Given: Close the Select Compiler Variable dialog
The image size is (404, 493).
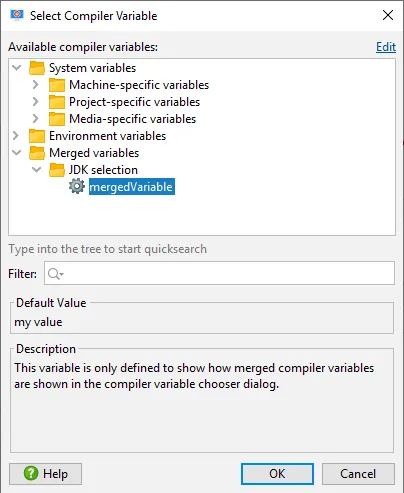Looking at the screenshot, I should click(388, 15).
